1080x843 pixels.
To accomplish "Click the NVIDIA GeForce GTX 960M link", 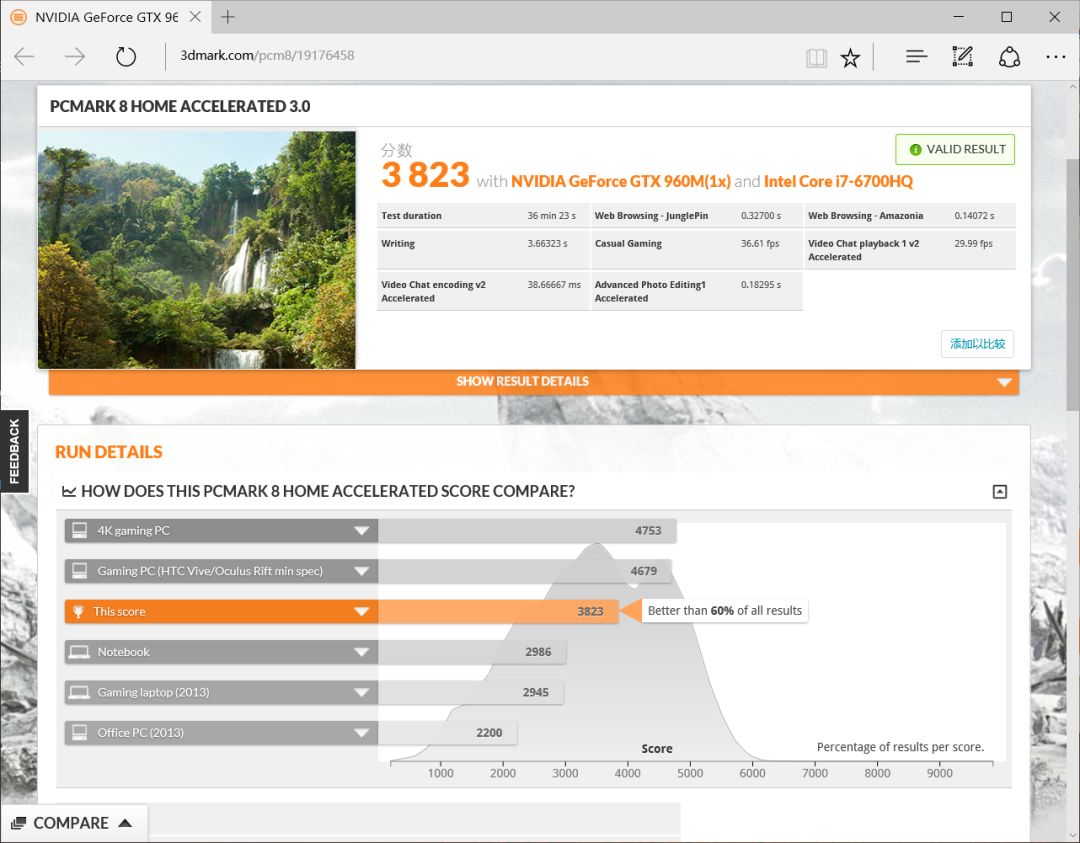I will (620, 181).
